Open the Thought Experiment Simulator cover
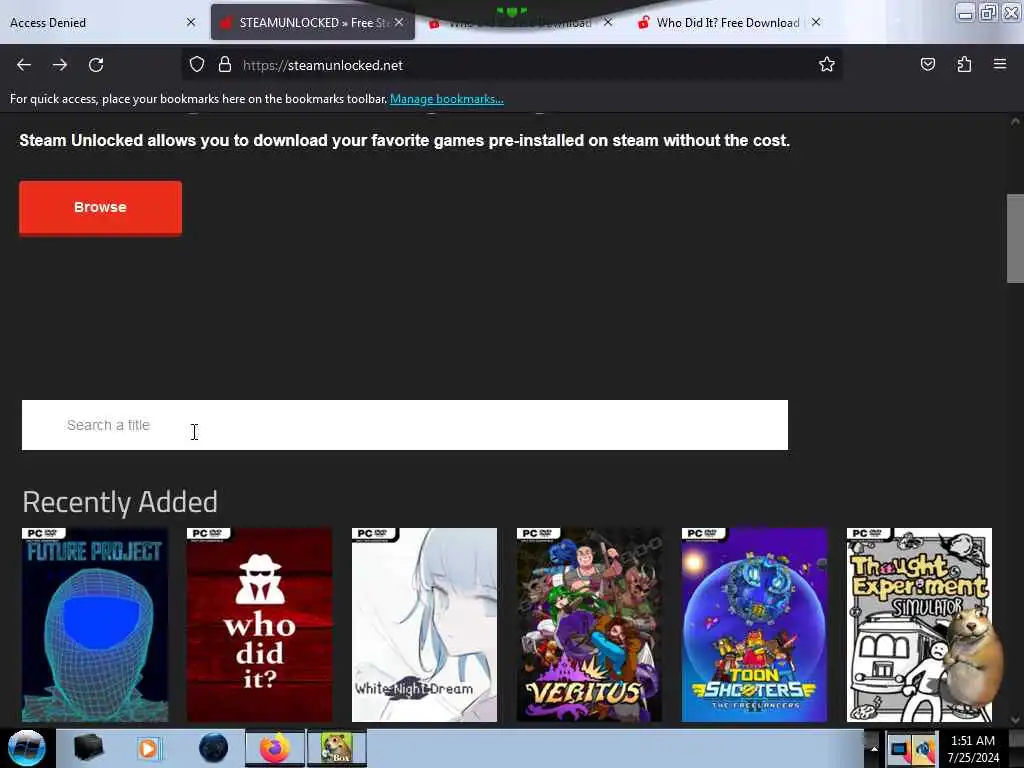Viewport: 1024px width, 768px height. (919, 625)
